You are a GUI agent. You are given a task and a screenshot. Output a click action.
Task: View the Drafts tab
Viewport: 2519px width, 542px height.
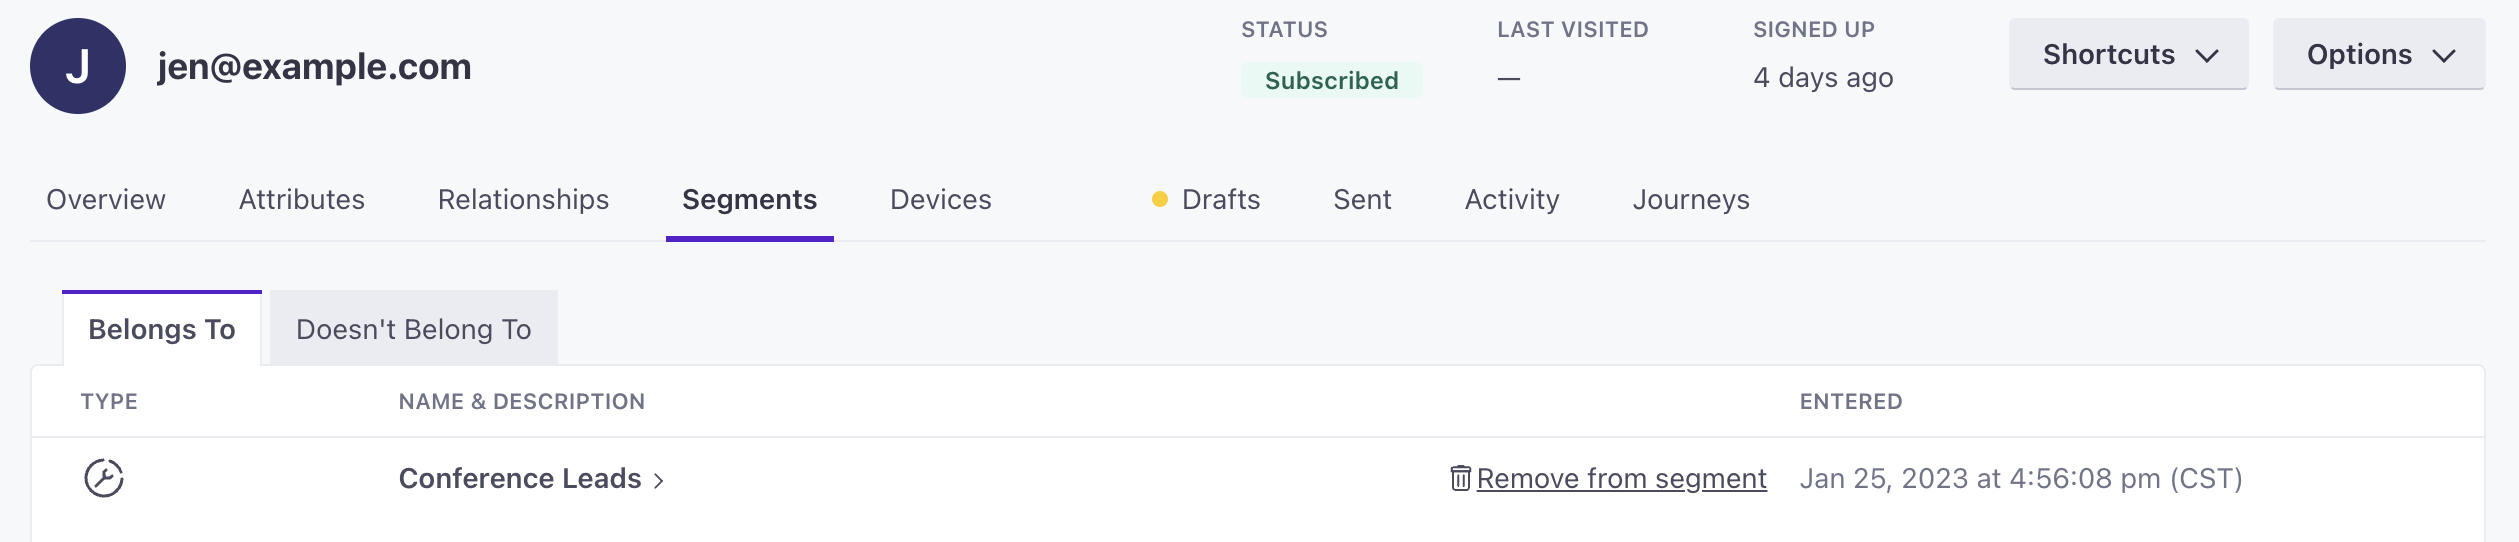1221,199
